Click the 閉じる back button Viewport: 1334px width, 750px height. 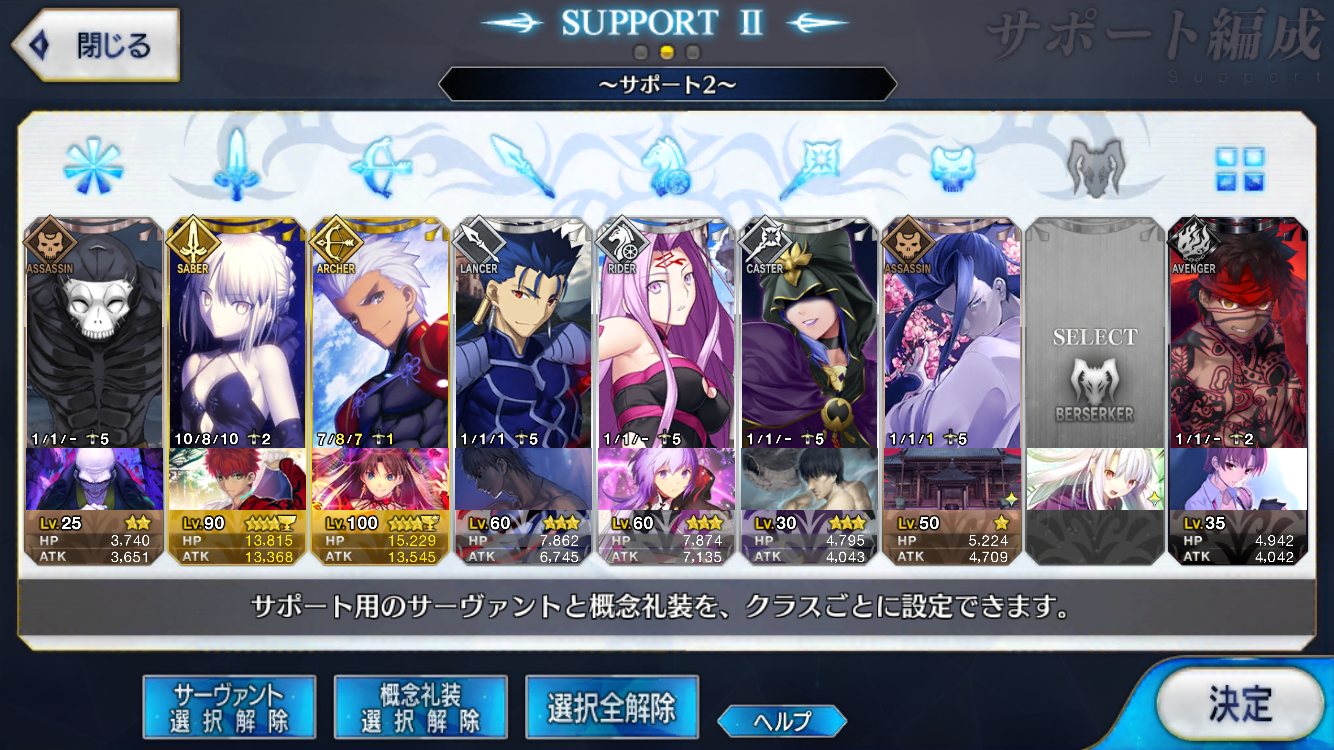tap(97, 45)
